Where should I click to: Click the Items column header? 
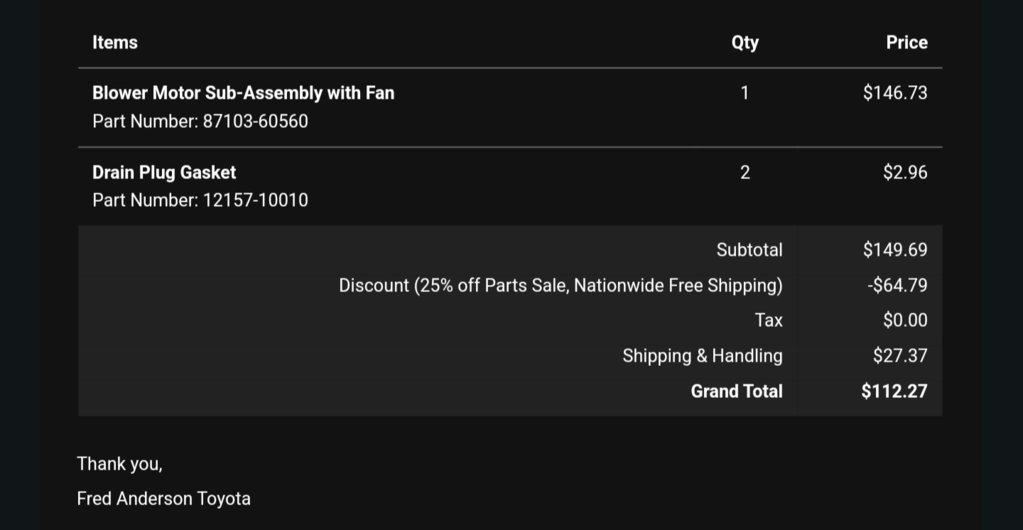click(x=115, y=42)
